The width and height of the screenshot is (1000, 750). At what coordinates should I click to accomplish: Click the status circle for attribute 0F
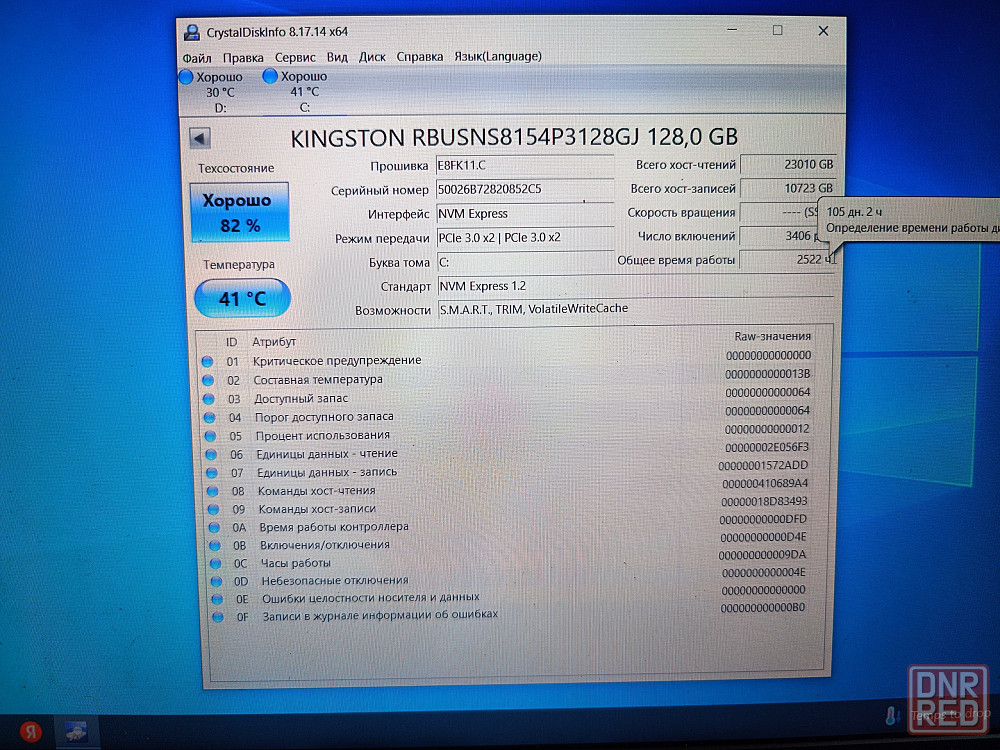point(217,617)
